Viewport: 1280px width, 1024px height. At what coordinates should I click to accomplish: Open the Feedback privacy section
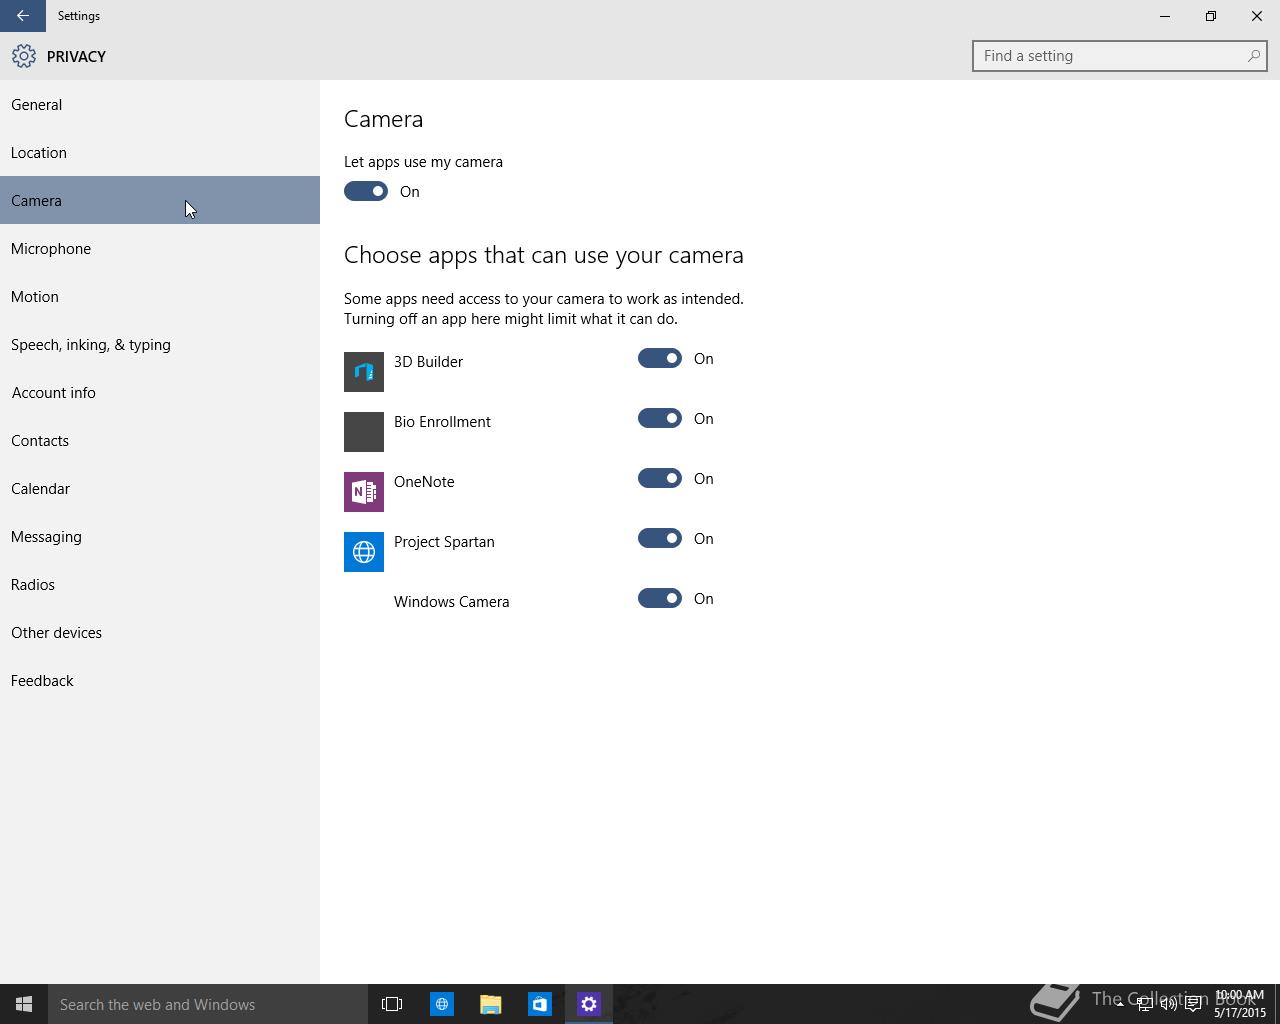160,680
